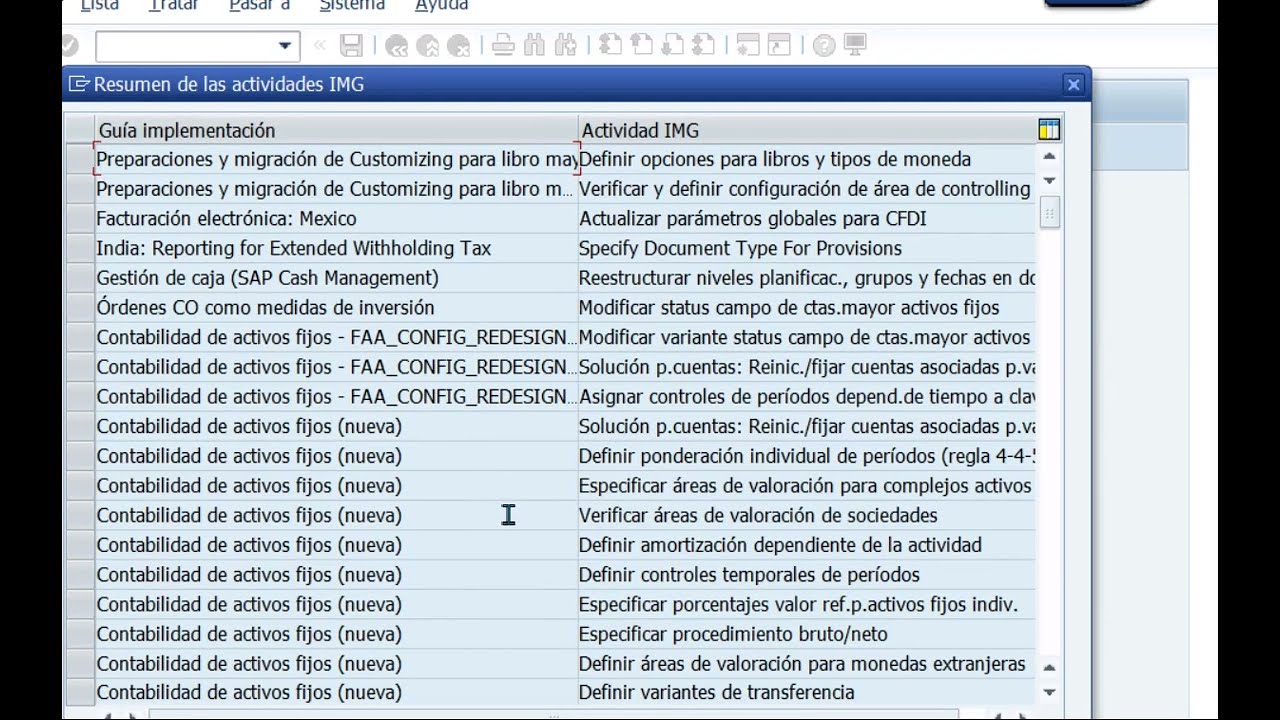Click scroll-down arrow beside Verificar y definir row
This screenshot has height=720, width=1280.
click(1049, 181)
